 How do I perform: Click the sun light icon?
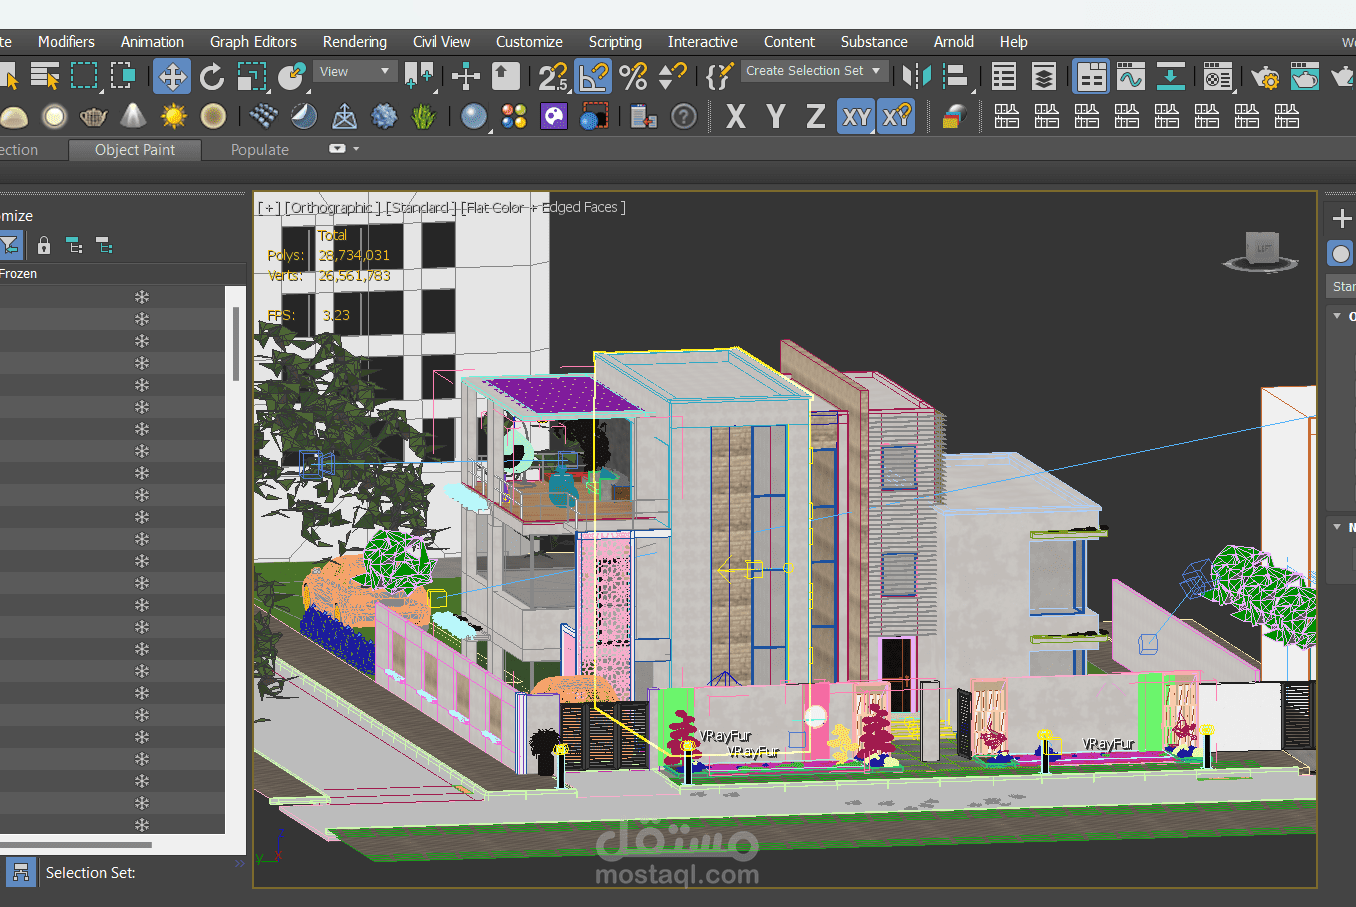coord(174,117)
